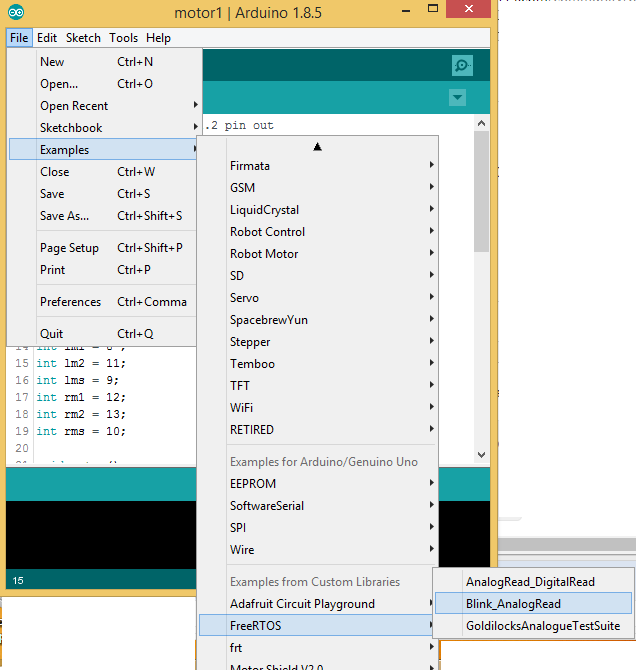Open AnalogRead_DigitalRead example

[x=530, y=581]
